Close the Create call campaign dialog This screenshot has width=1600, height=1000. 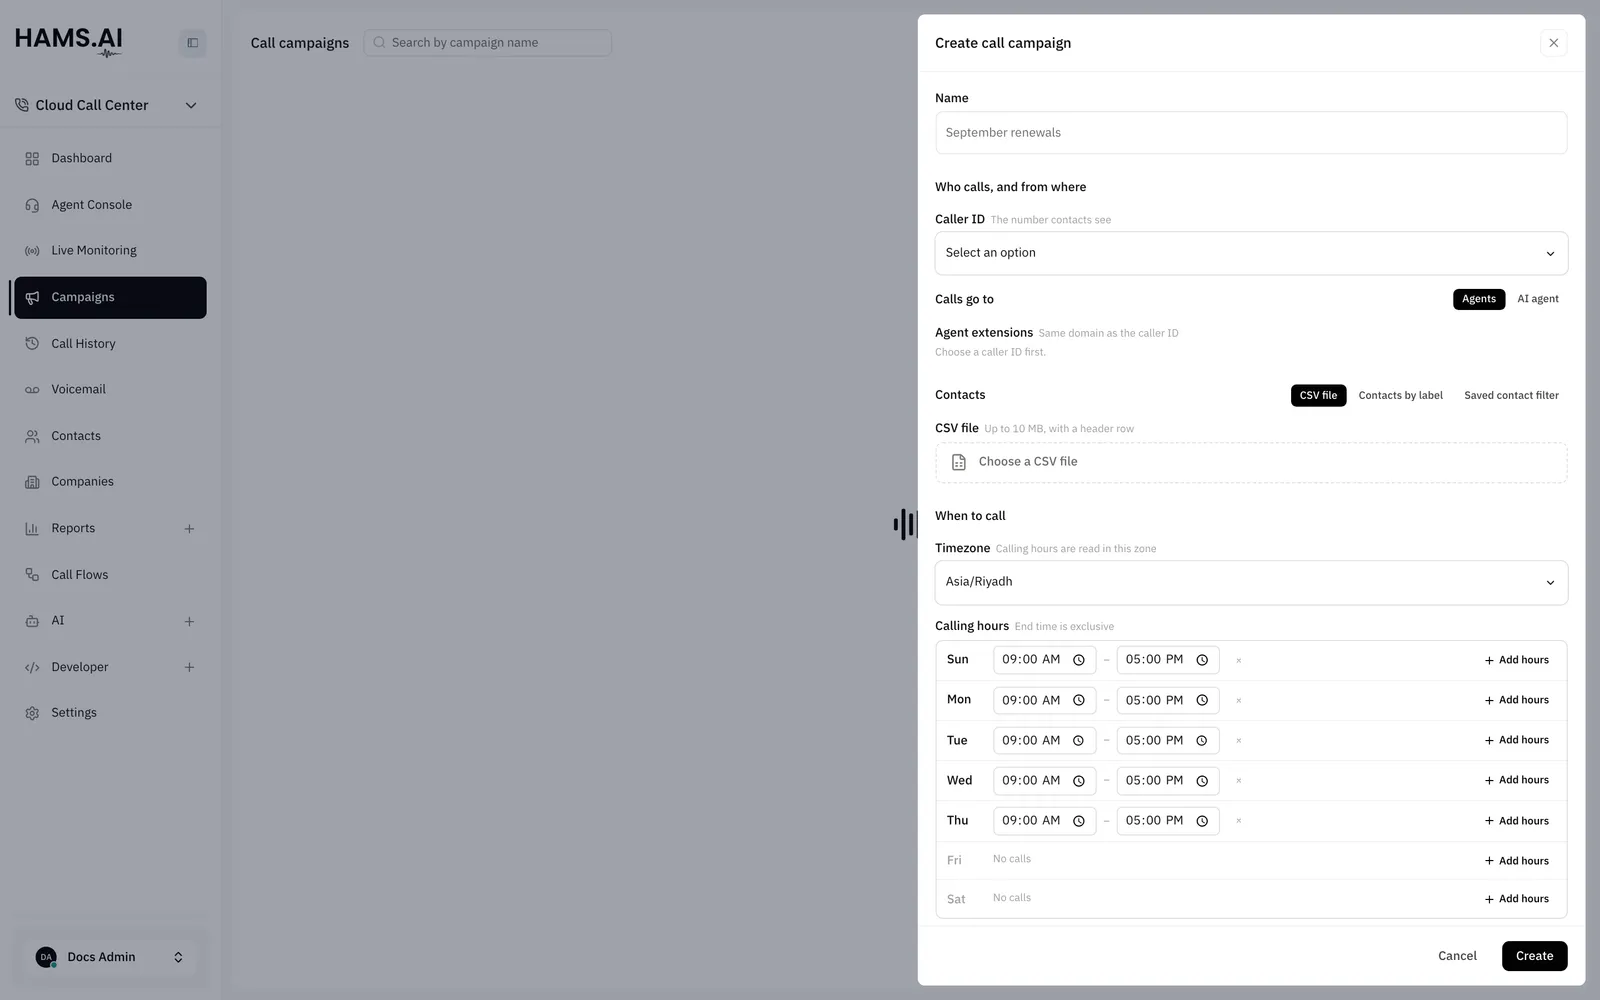[x=1553, y=43]
